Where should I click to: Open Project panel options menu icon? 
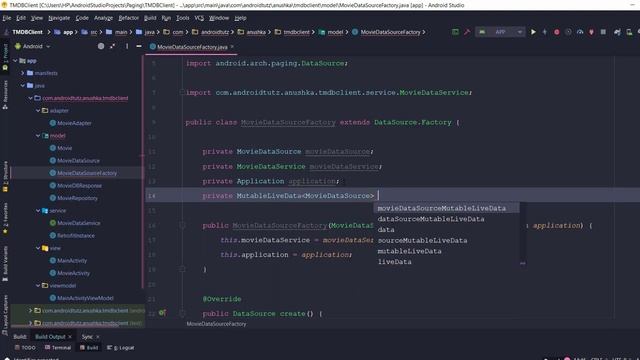pyautogui.click(x=127, y=46)
